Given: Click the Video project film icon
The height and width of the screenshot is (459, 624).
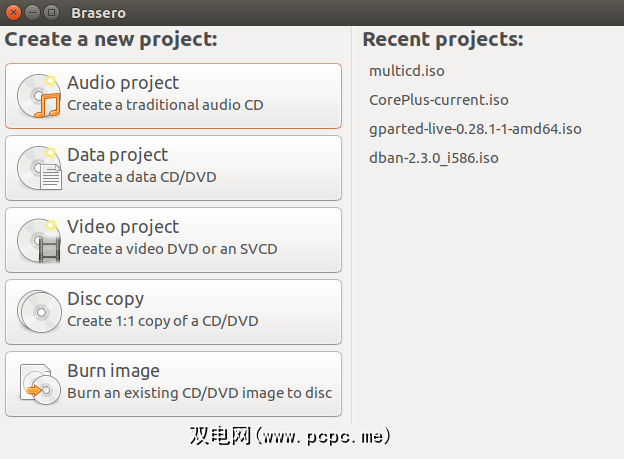Looking at the screenshot, I should (39, 240).
